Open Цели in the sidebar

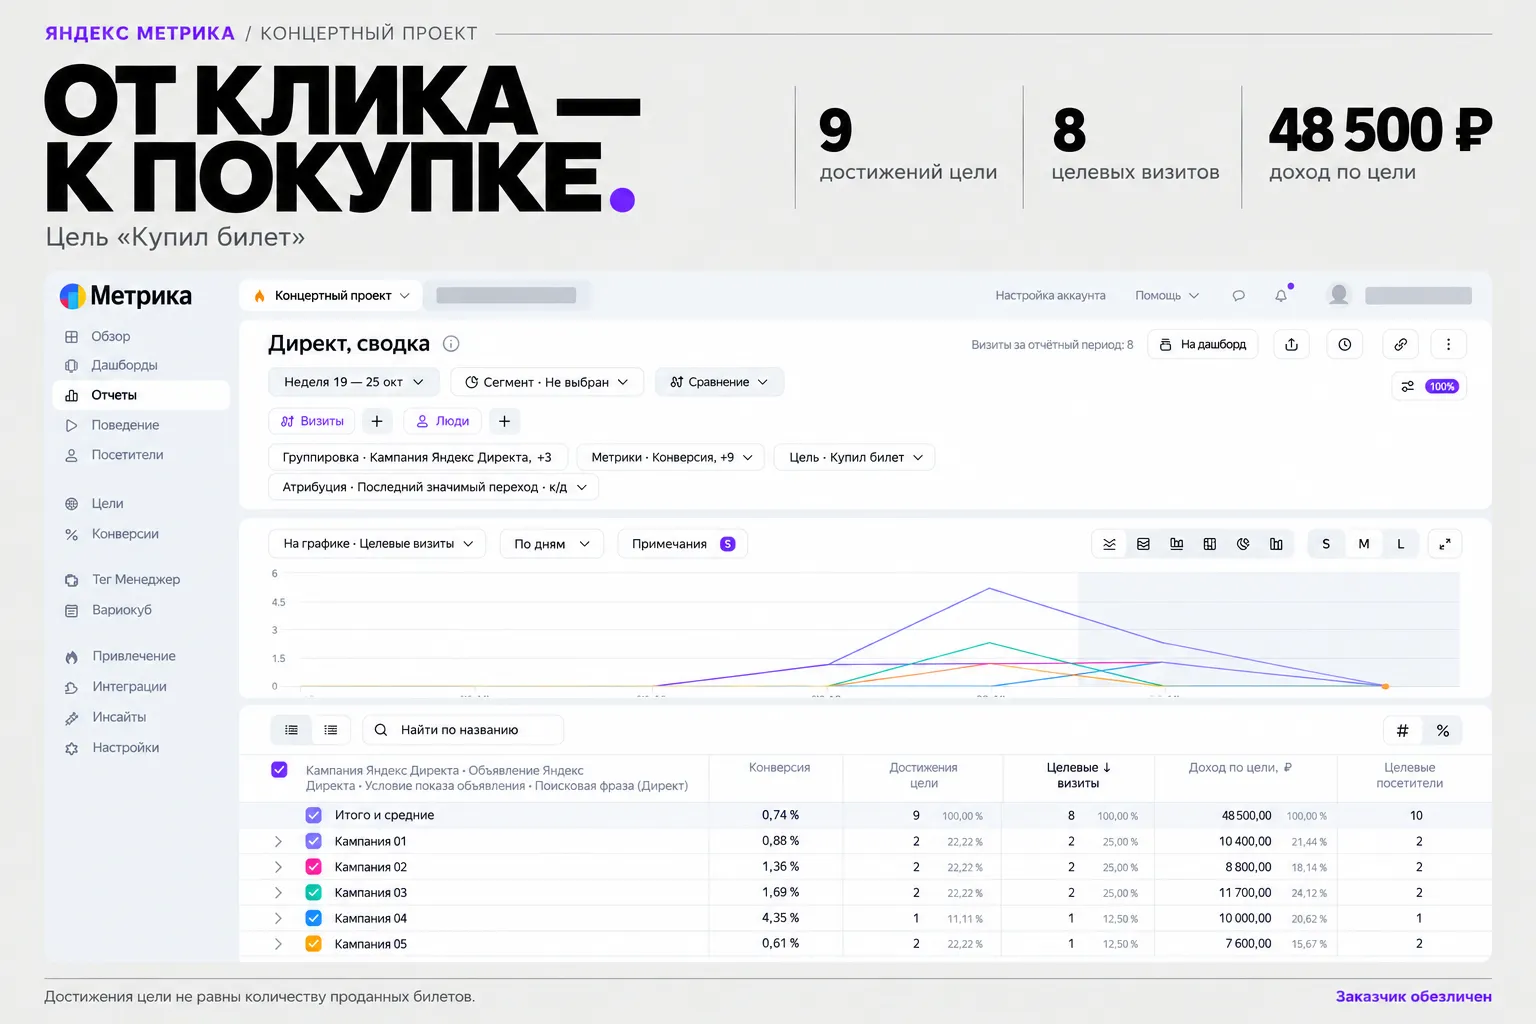[107, 504]
